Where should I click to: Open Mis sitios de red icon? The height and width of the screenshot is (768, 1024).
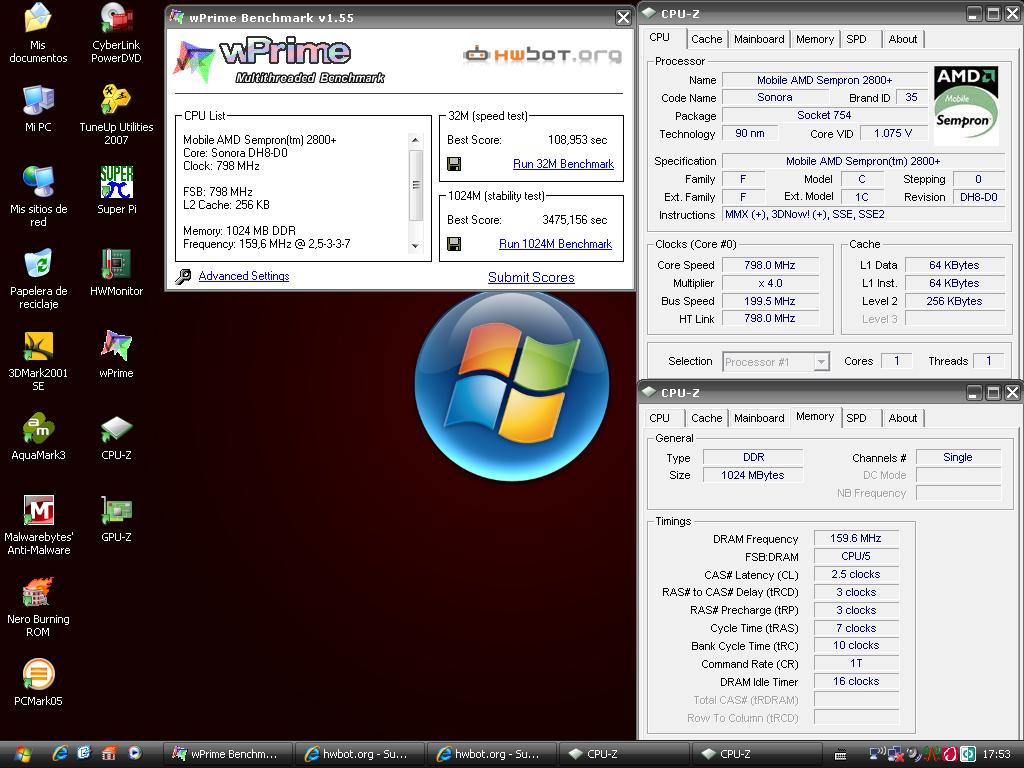pyautogui.click(x=38, y=197)
